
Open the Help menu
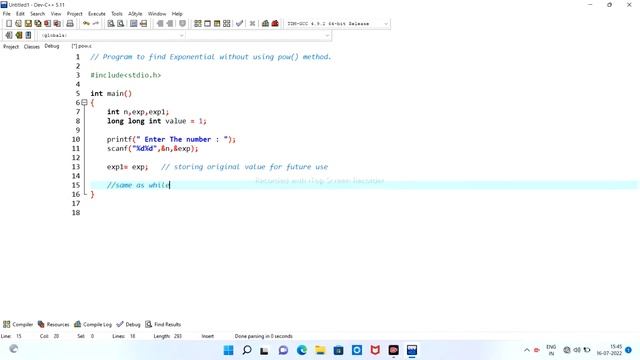click(x=177, y=14)
